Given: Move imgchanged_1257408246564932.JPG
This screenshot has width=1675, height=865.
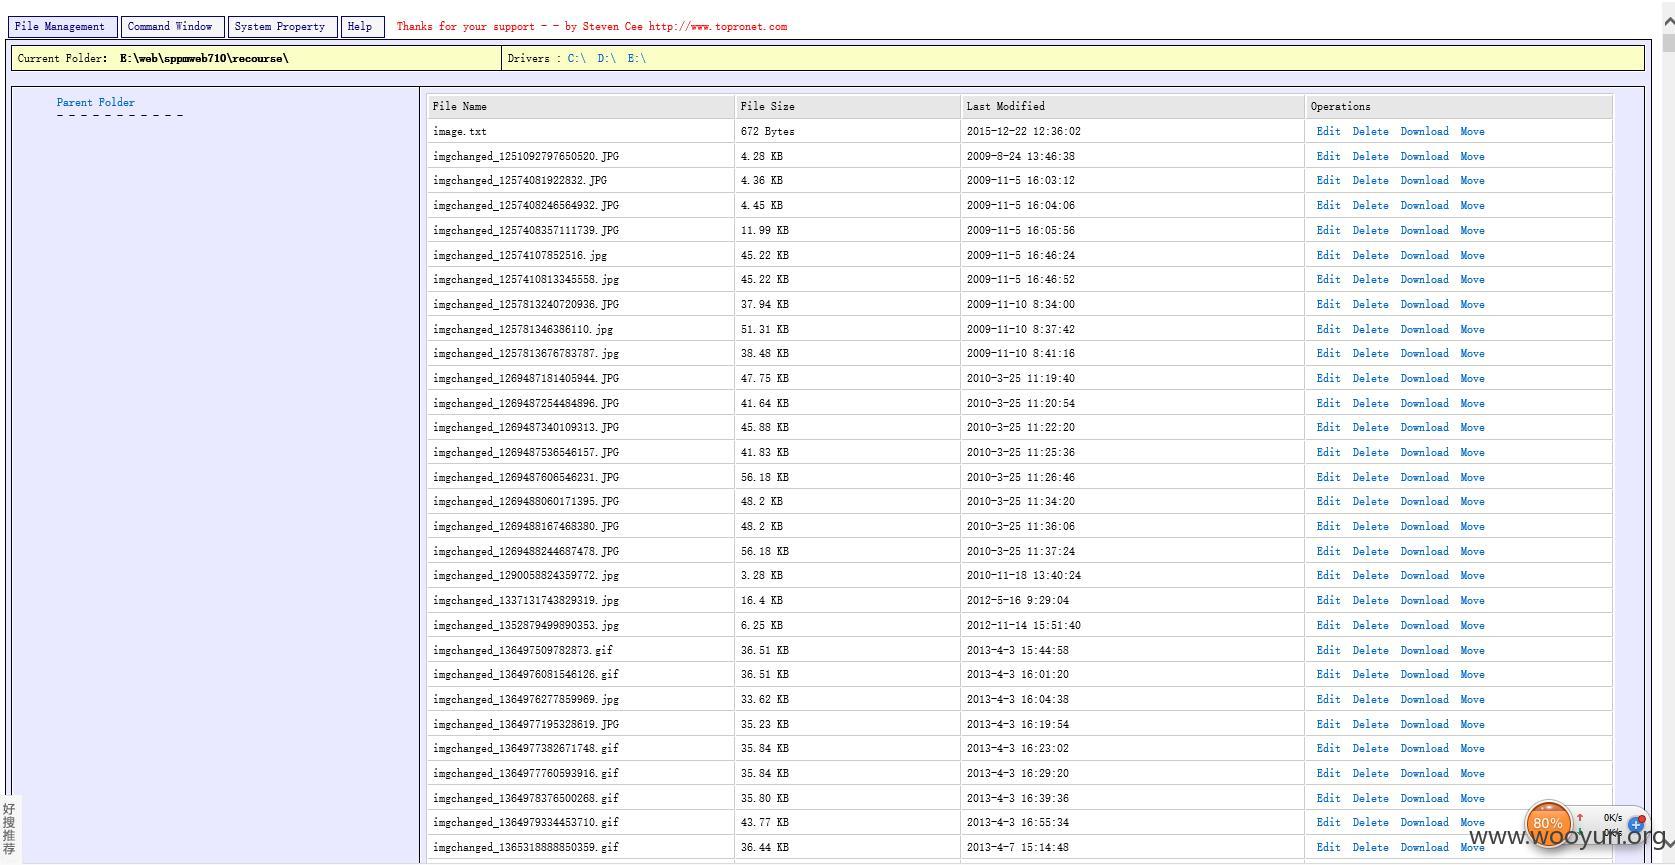Looking at the screenshot, I should (x=1472, y=205).
